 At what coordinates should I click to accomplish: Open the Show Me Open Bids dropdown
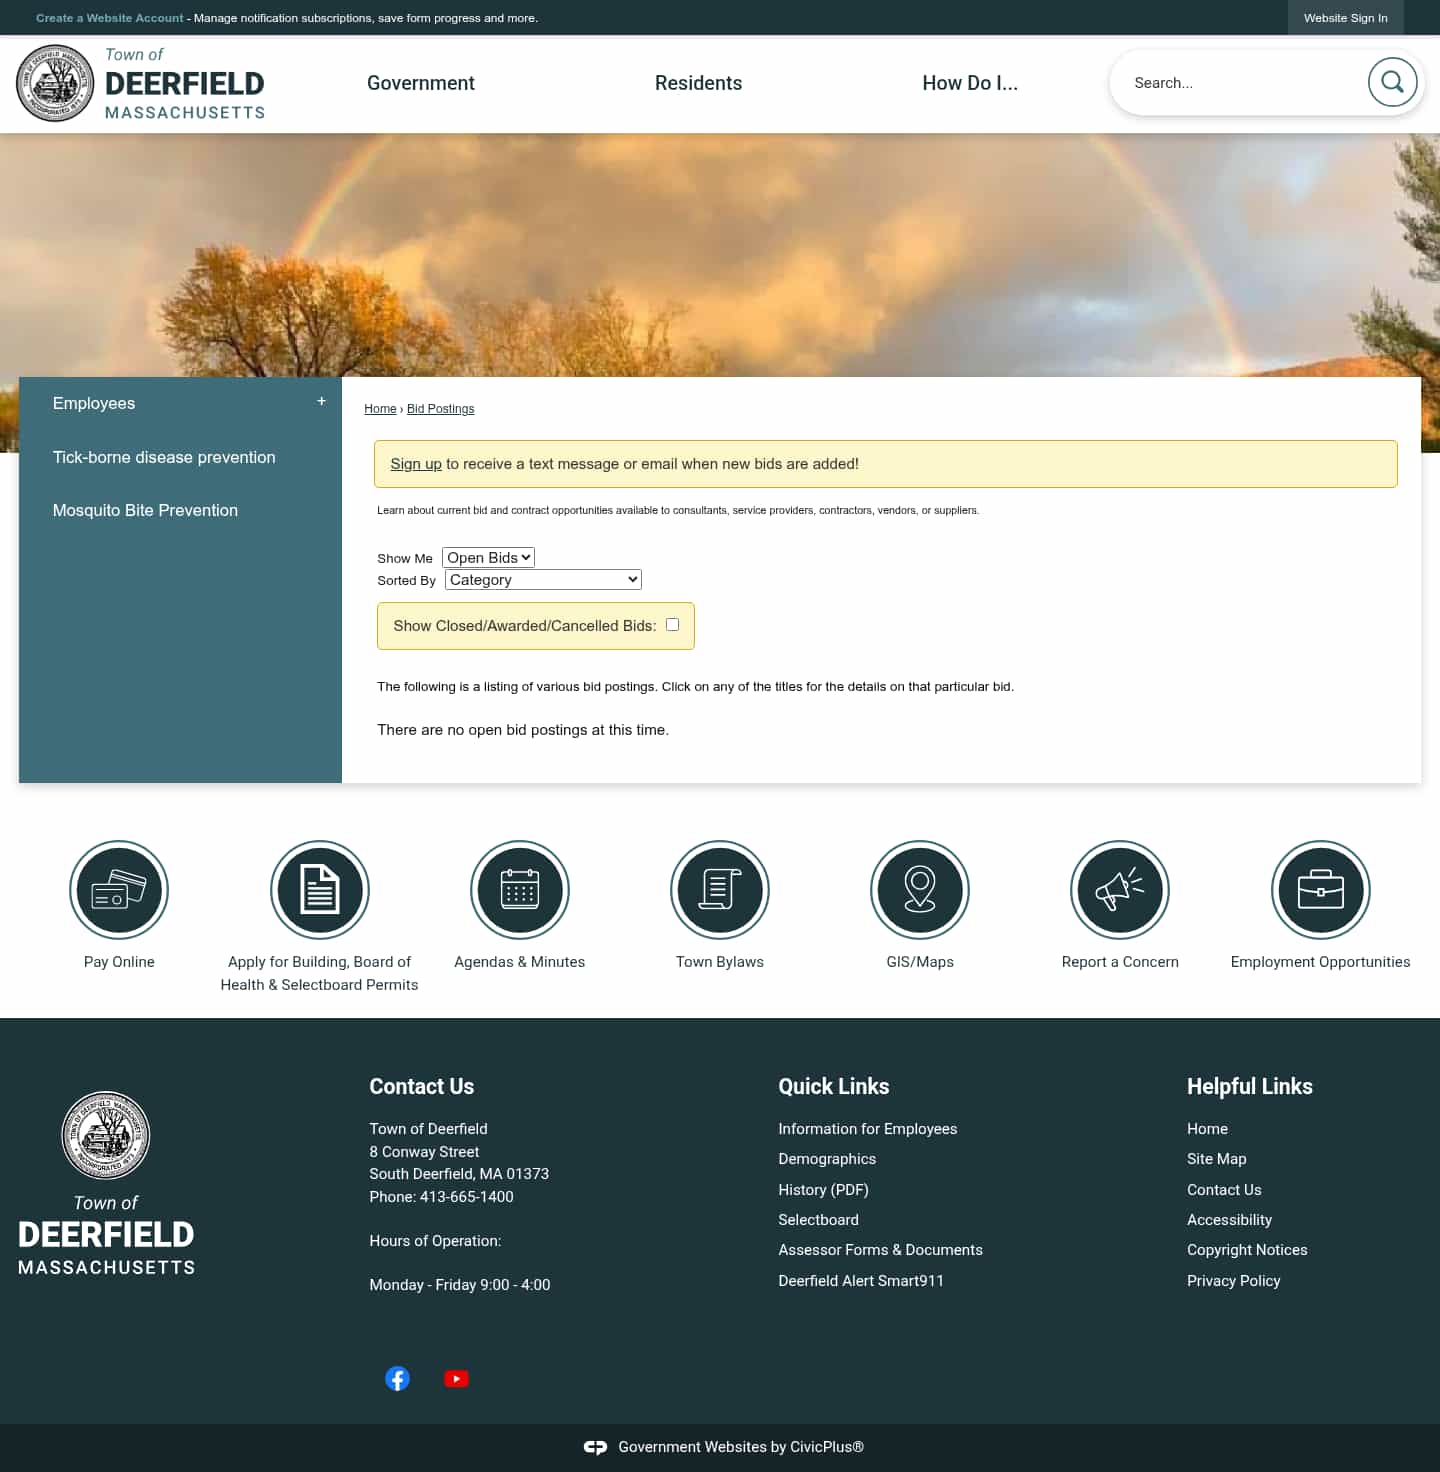click(x=488, y=558)
